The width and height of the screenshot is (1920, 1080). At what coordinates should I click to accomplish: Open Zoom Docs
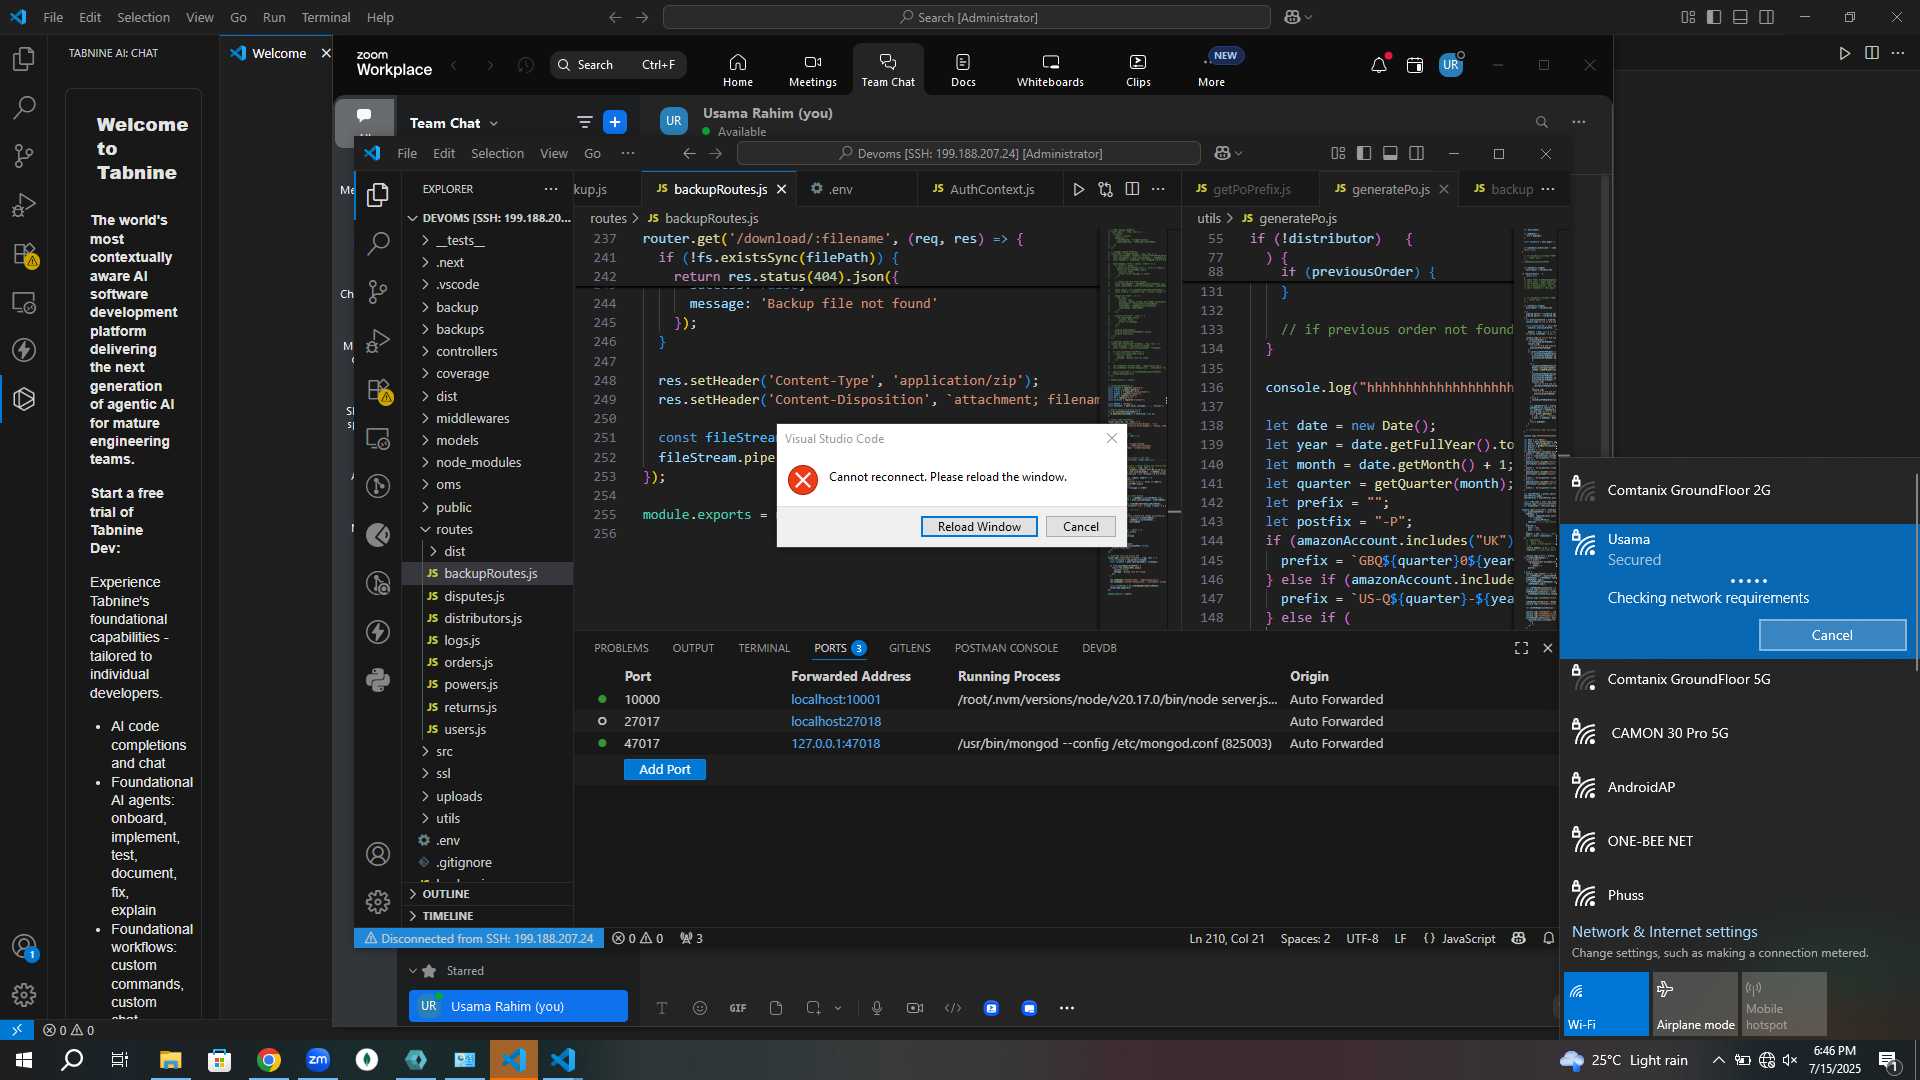point(963,70)
